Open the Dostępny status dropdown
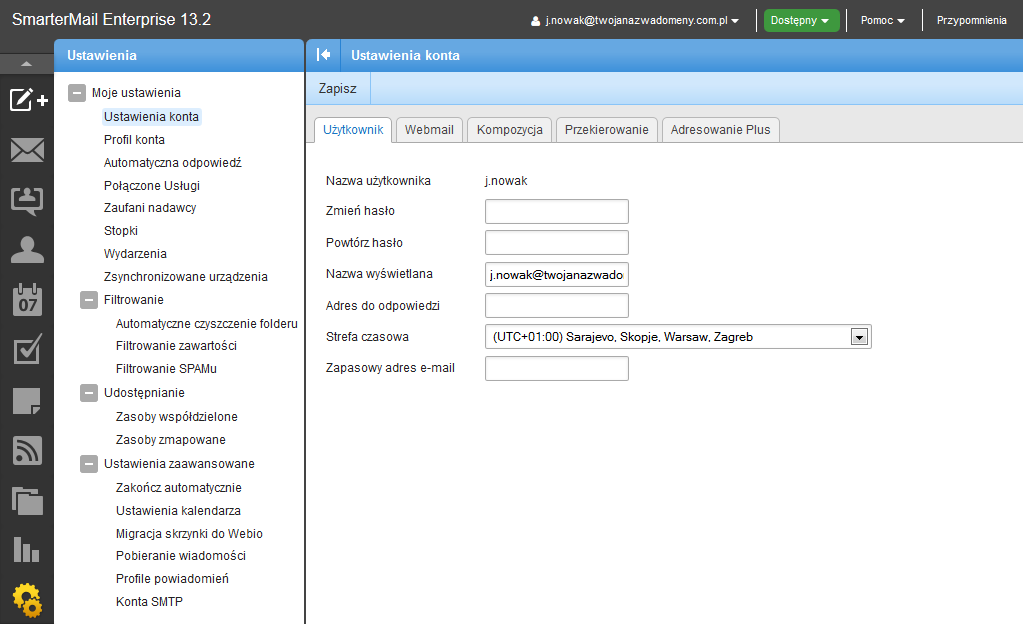 pyautogui.click(x=801, y=20)
